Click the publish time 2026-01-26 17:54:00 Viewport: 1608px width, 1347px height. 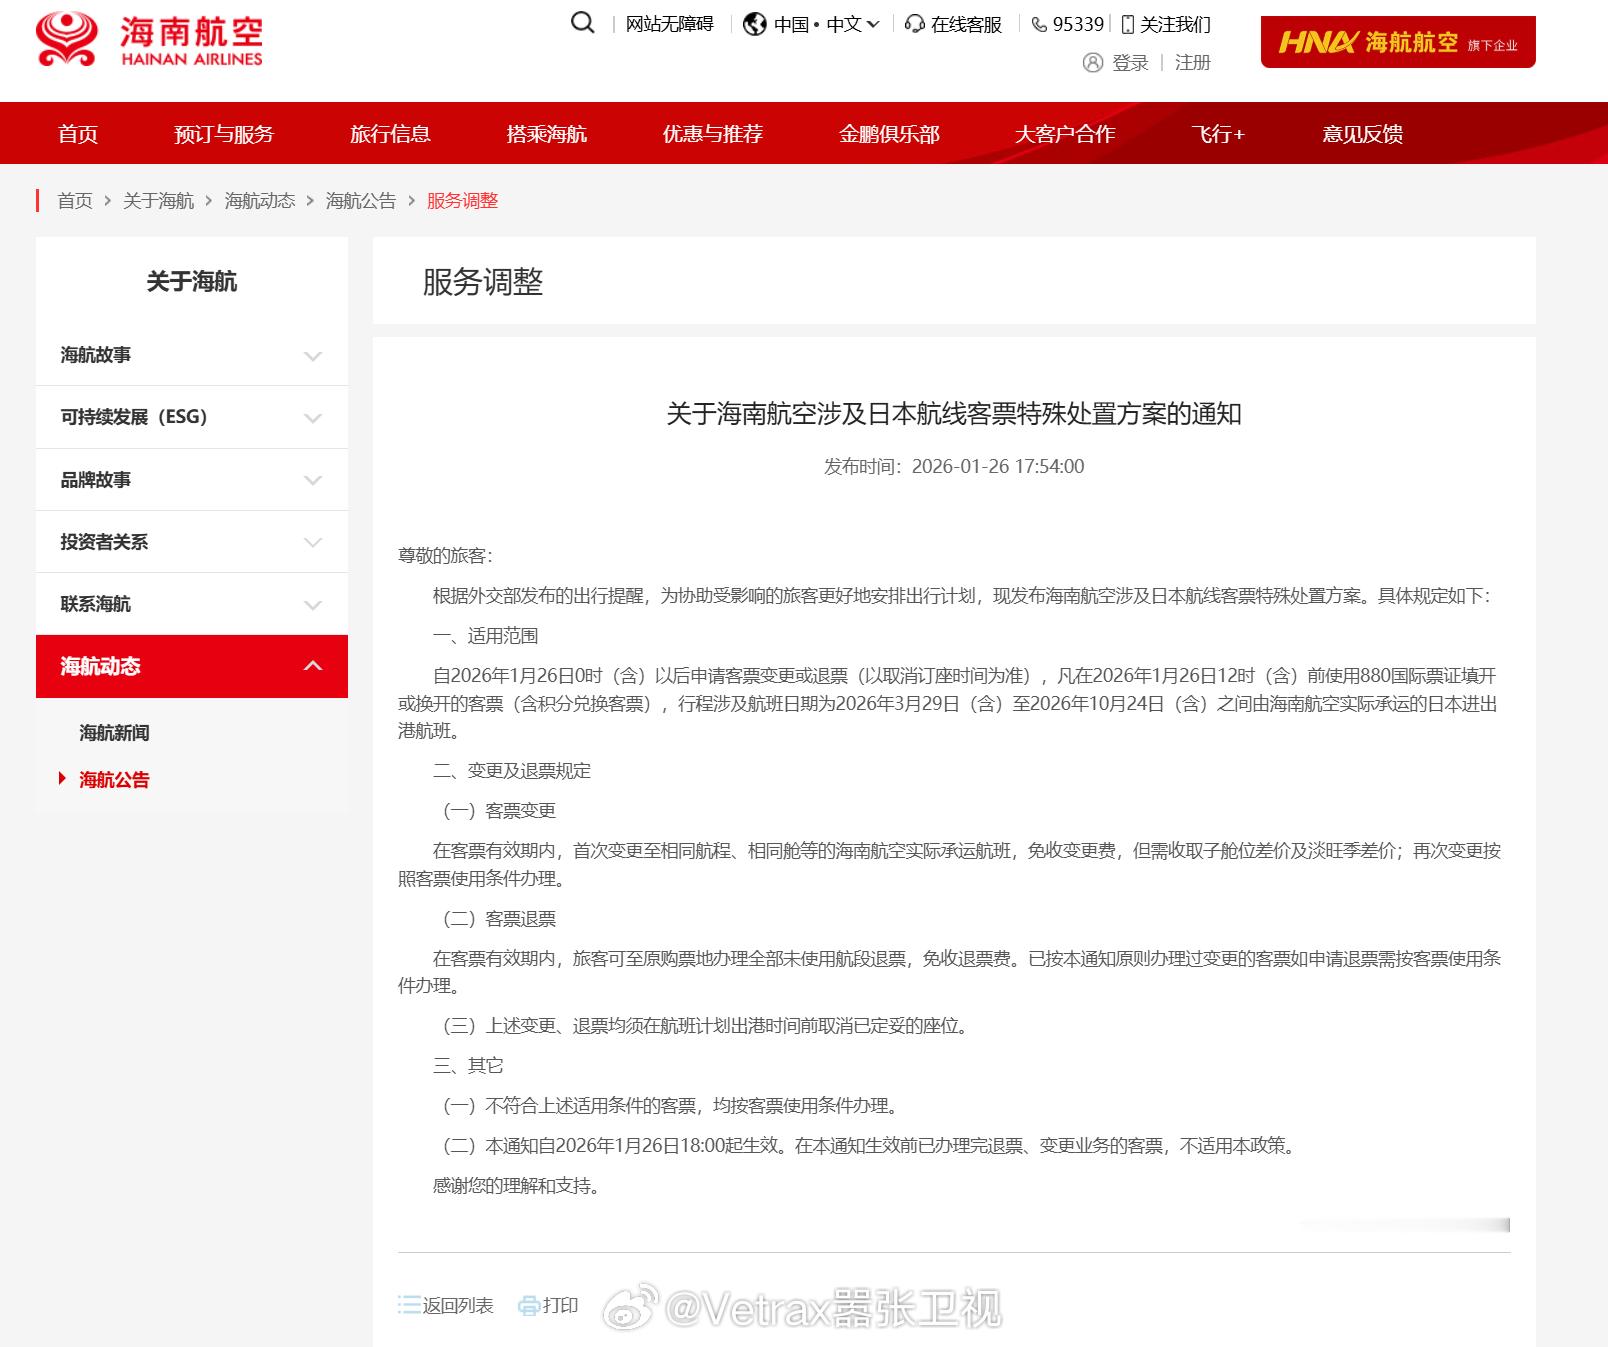pos(998,467)
